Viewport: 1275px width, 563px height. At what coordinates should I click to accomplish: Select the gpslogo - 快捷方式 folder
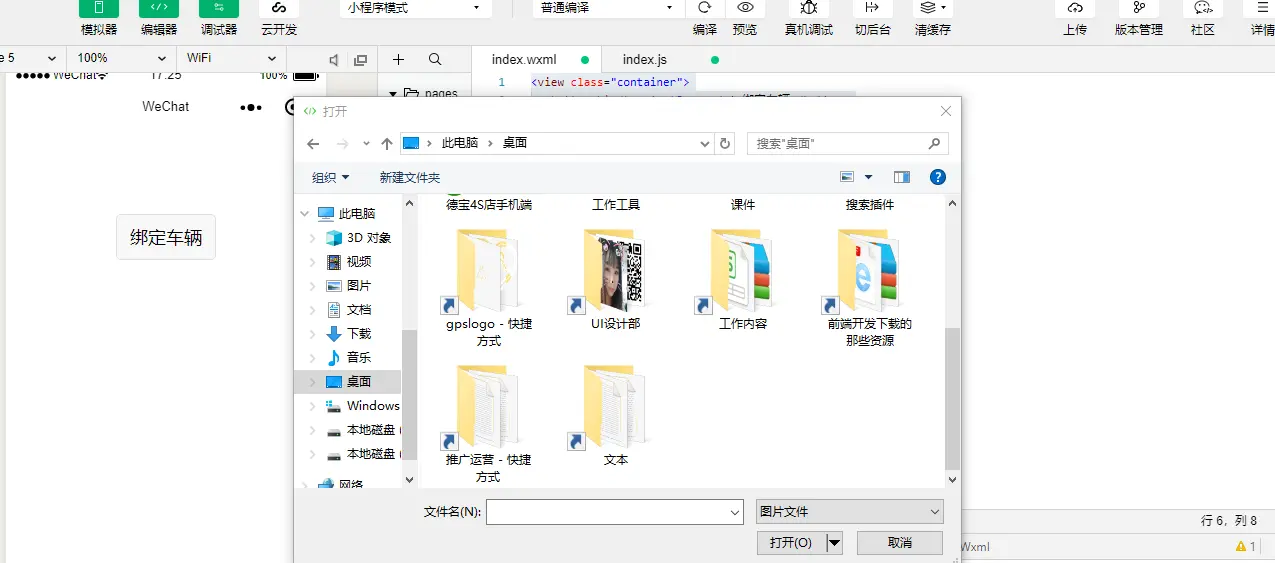tap(488, 288)
